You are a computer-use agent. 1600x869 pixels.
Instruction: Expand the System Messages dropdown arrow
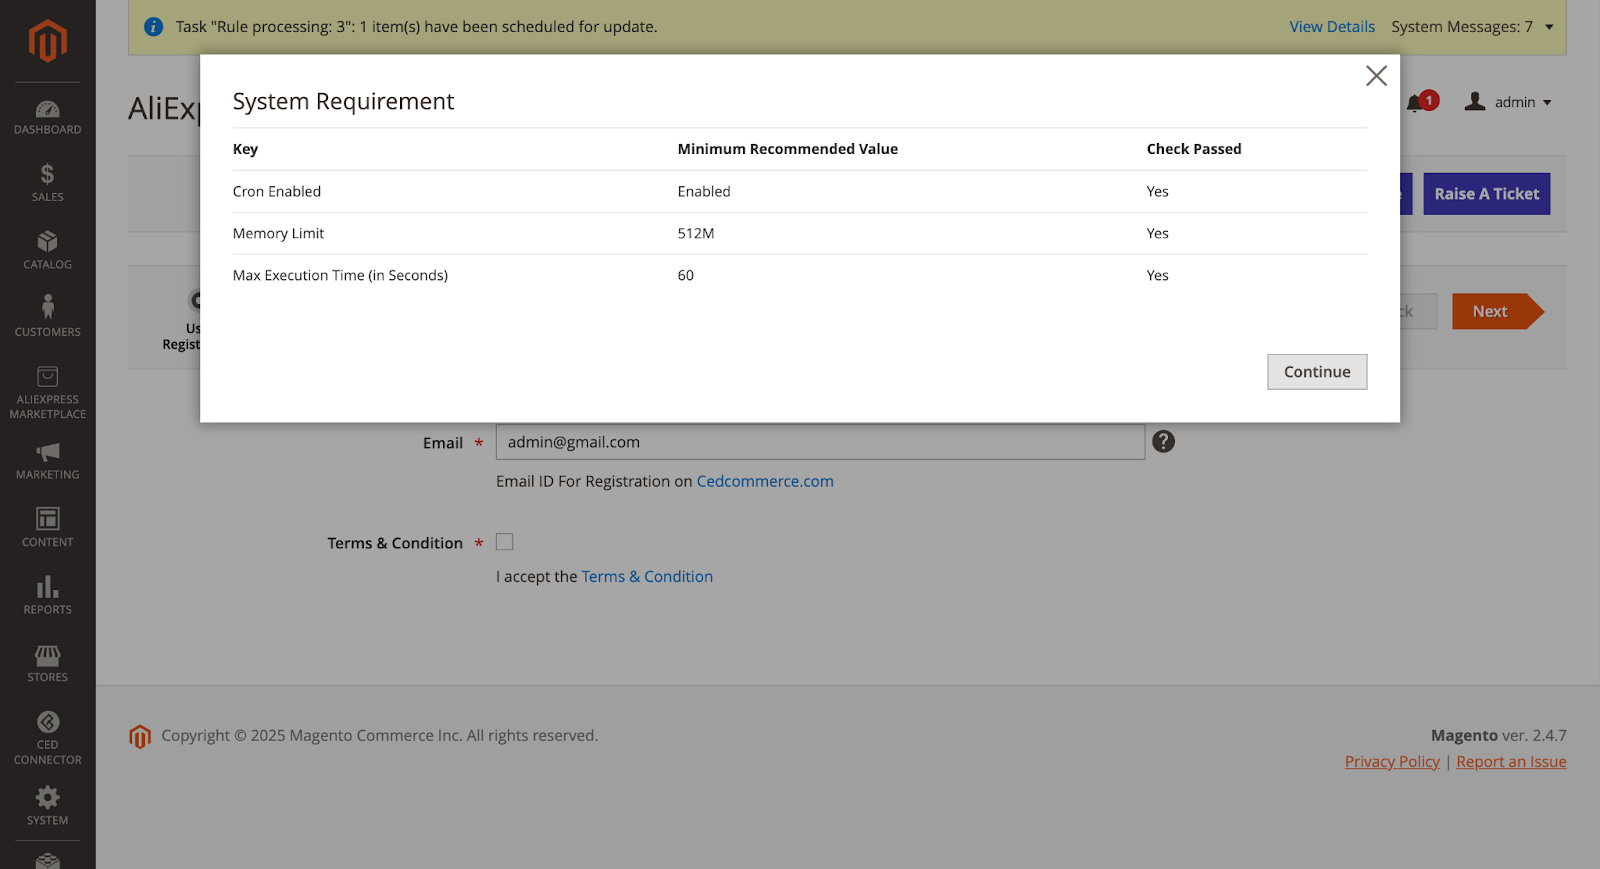pyautogui.click(x=1549, y=27)
